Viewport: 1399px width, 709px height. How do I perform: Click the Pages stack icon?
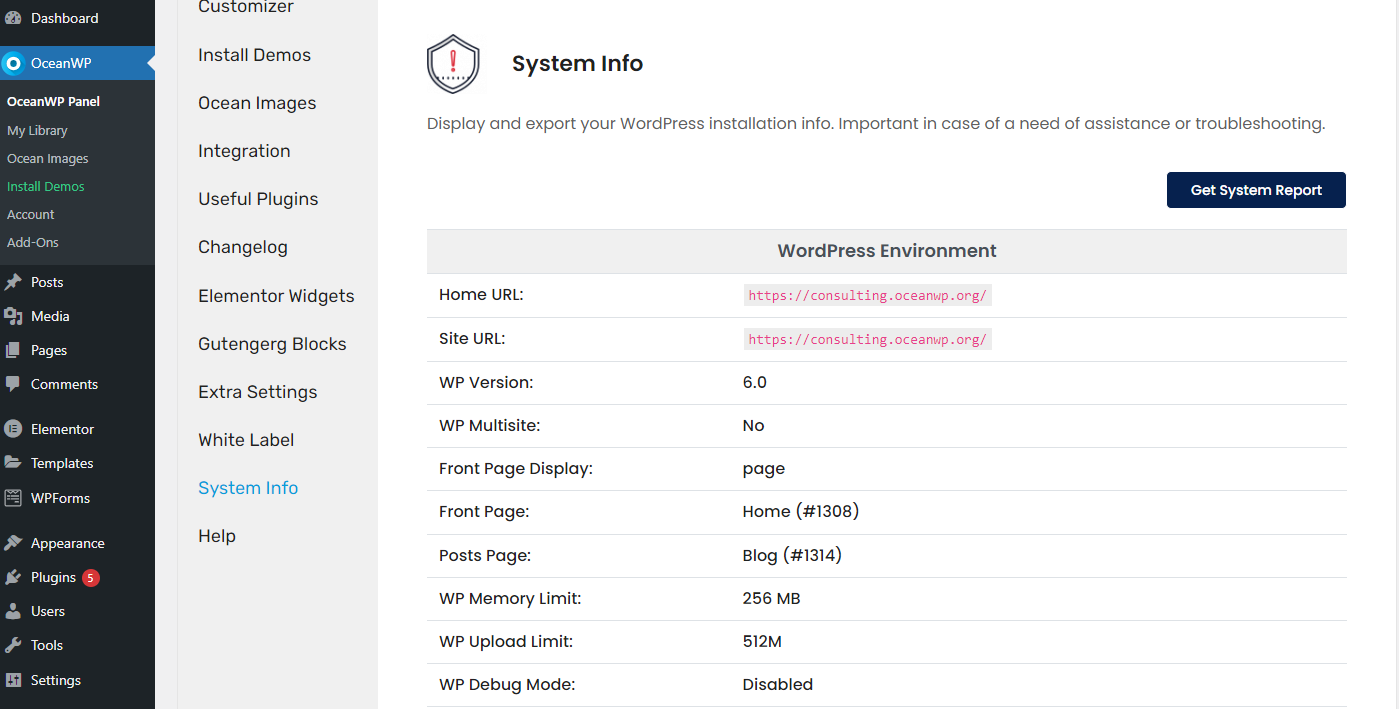click(13, 350)
